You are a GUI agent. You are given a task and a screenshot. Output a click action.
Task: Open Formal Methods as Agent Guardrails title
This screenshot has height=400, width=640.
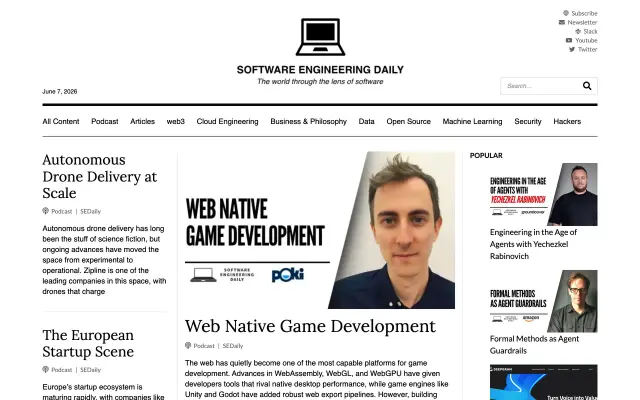[534, 344]
